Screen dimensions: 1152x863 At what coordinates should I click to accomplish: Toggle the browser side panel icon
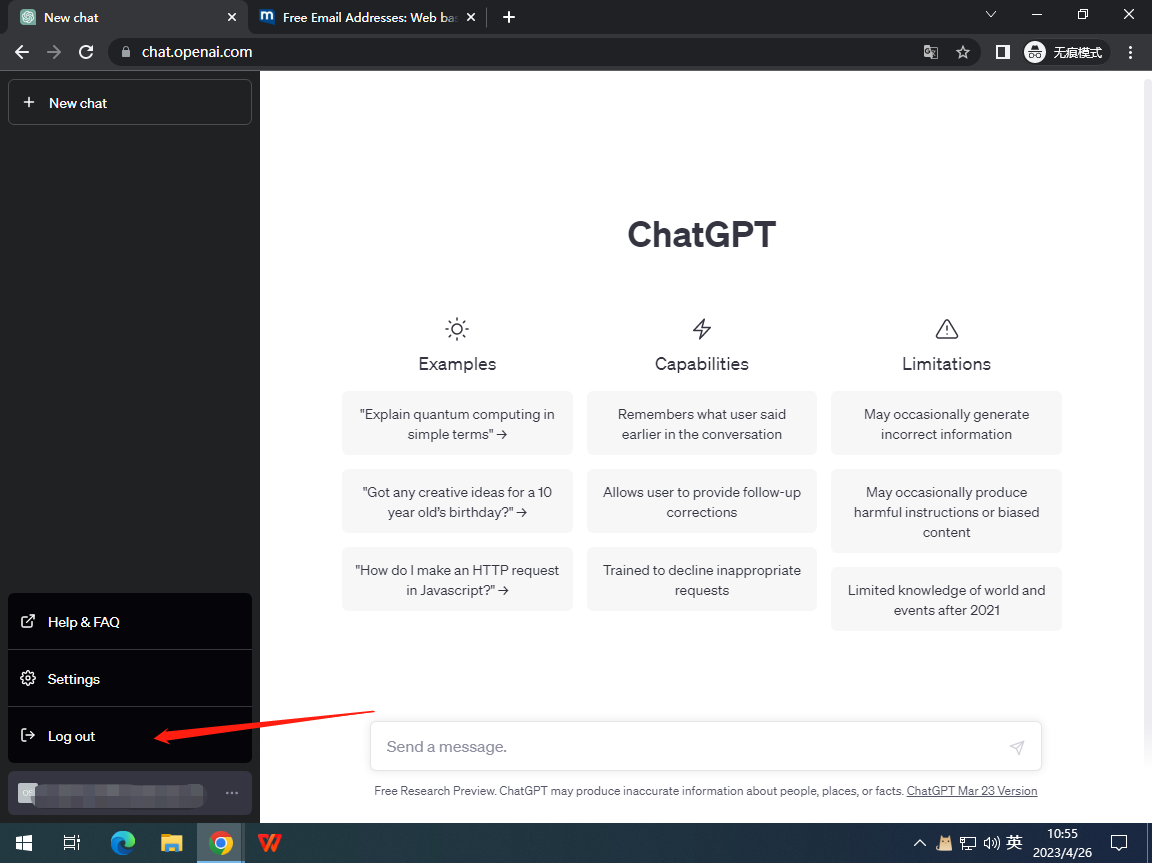(1002, 52)
